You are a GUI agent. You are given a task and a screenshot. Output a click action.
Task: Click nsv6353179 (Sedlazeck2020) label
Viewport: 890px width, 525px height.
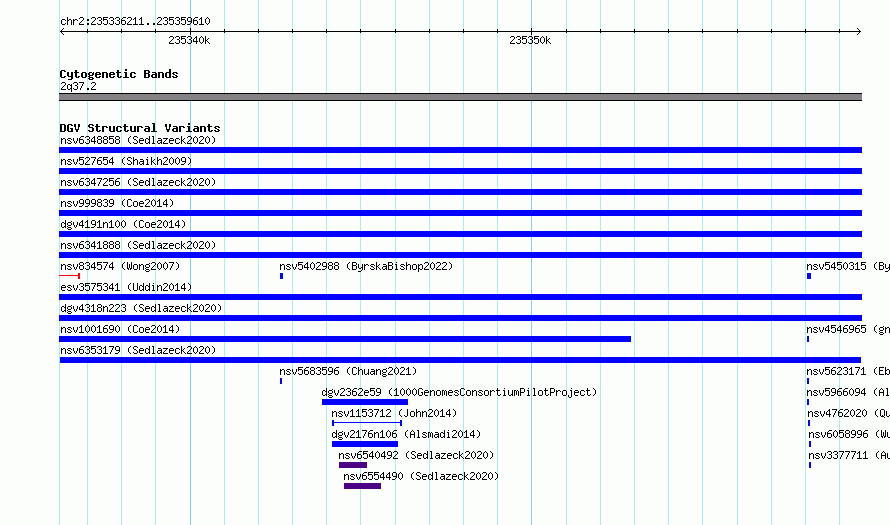pos(138,350)
